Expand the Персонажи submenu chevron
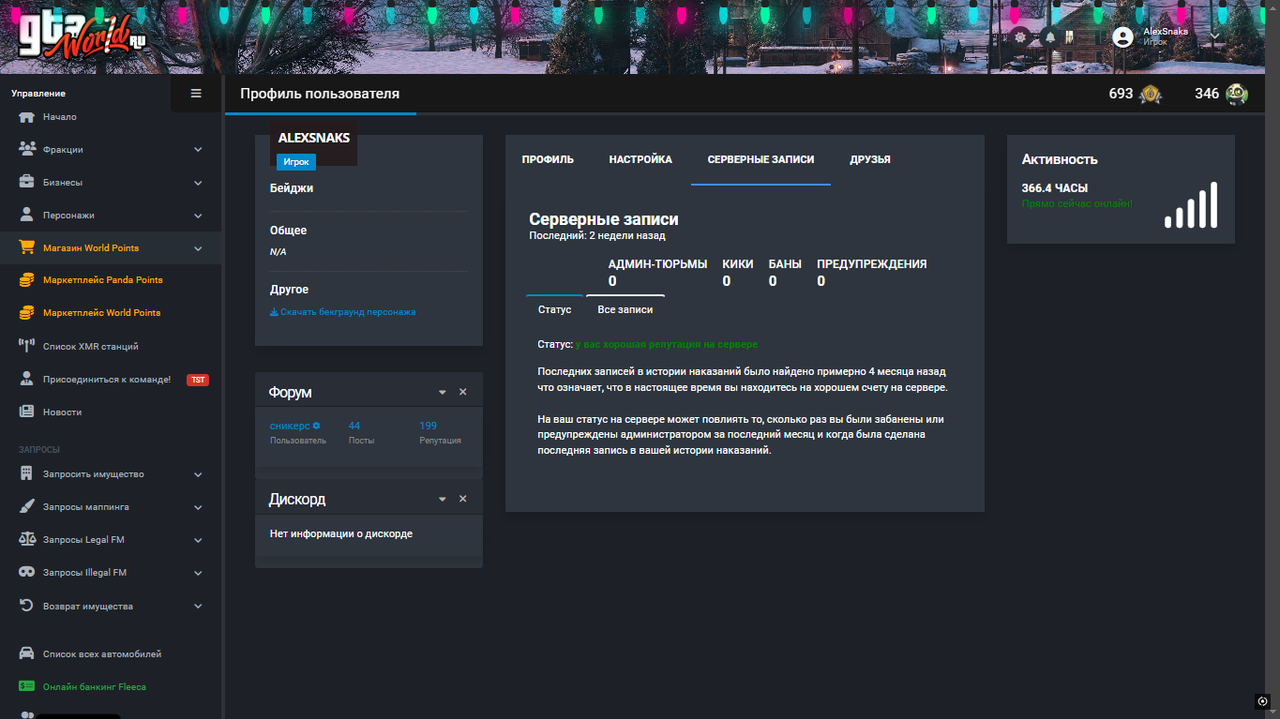1280x719 pixels. [x=198, y=215]
